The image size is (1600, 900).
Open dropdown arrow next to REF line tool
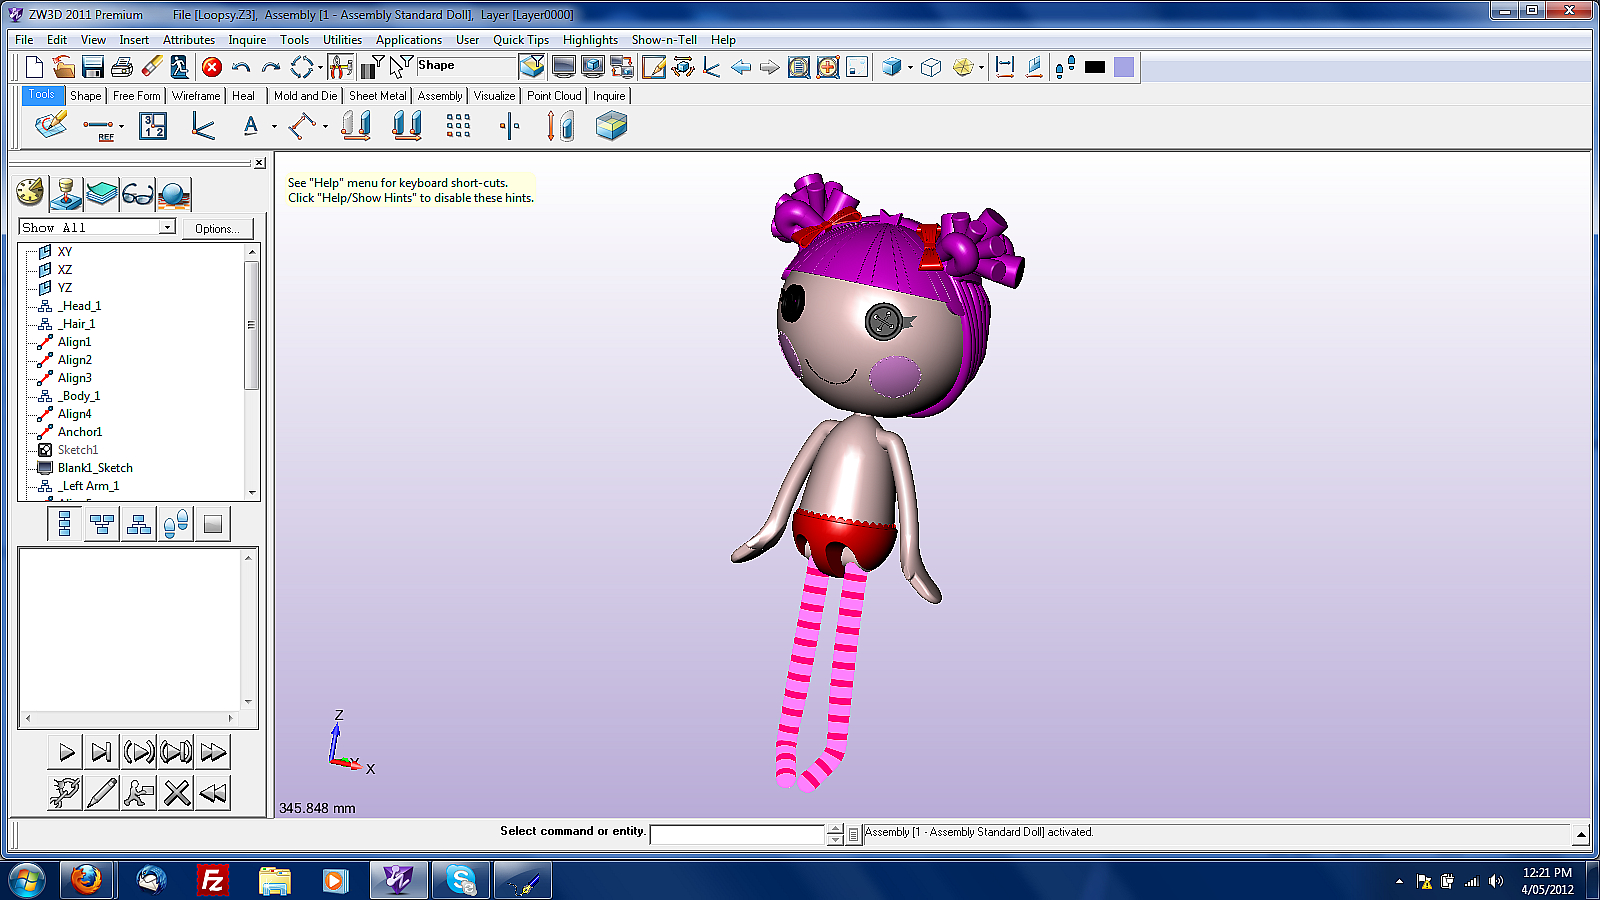(121, 127)
